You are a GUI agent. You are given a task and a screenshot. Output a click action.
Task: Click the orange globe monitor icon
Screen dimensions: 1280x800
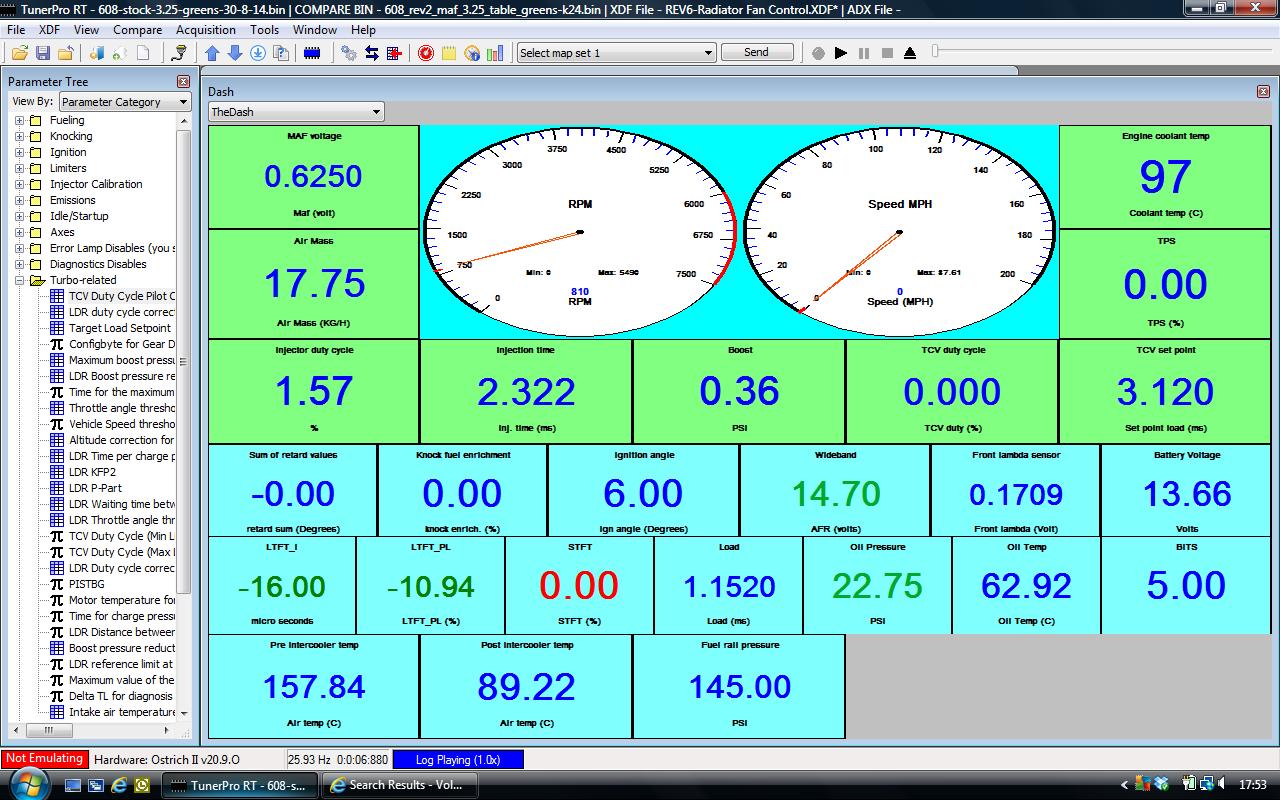[x=472, y=53]
